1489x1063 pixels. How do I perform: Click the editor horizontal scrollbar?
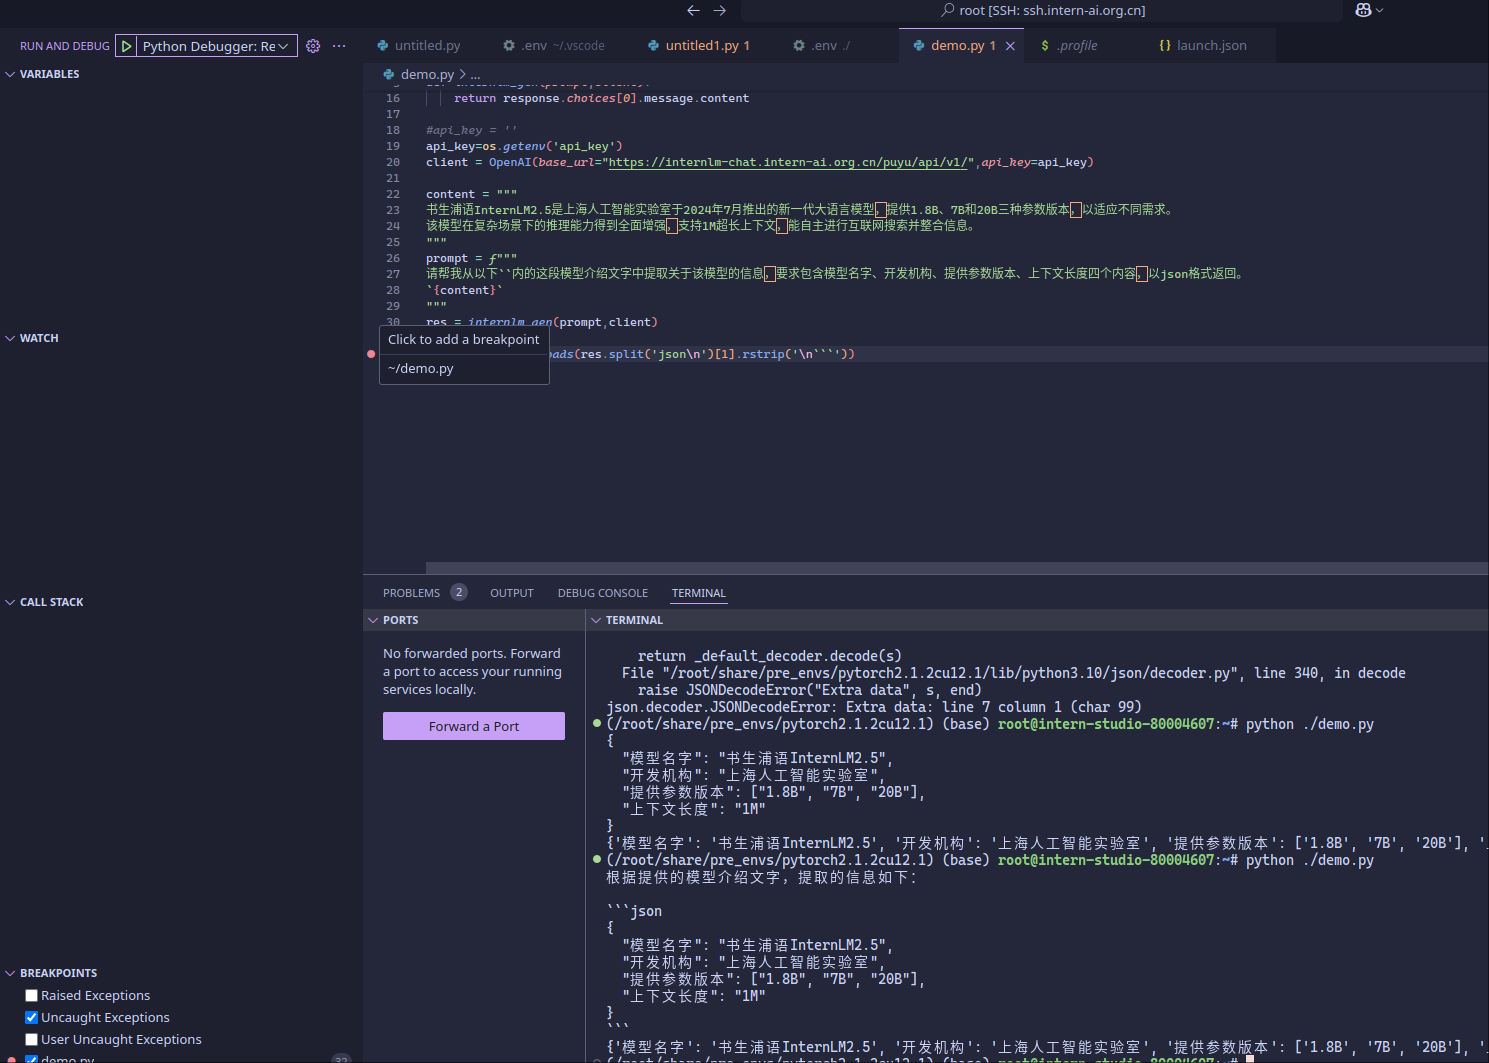957,568
